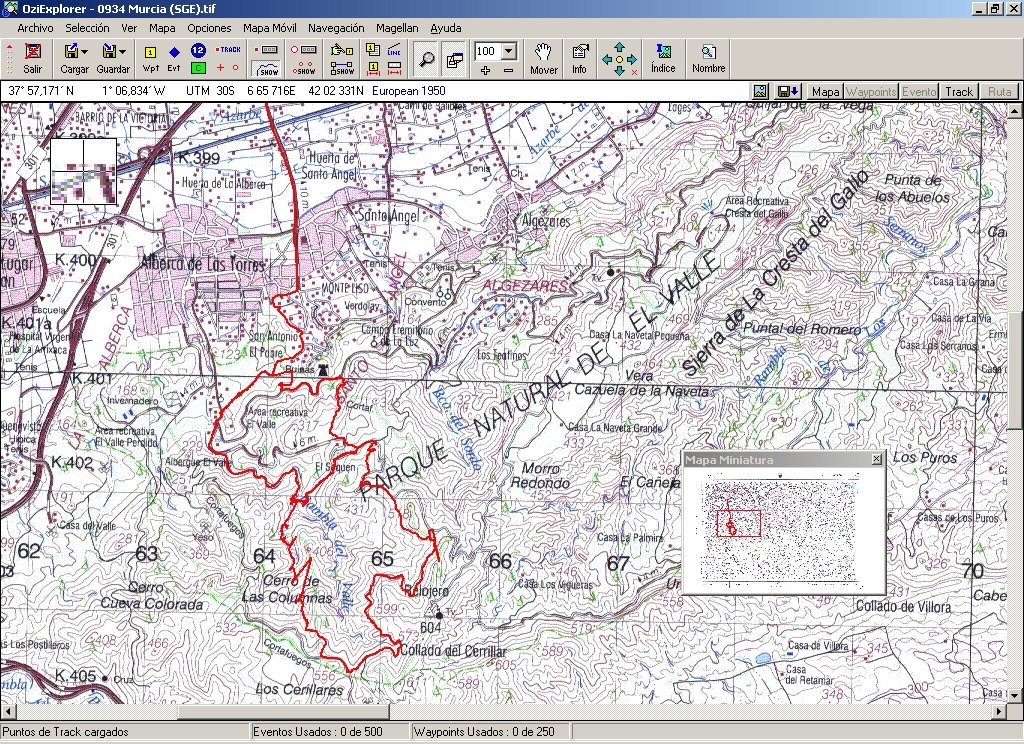Expand the Guardar dropdown arrow
This screenshot has width=1024, height=744.
tap(122, 52)
